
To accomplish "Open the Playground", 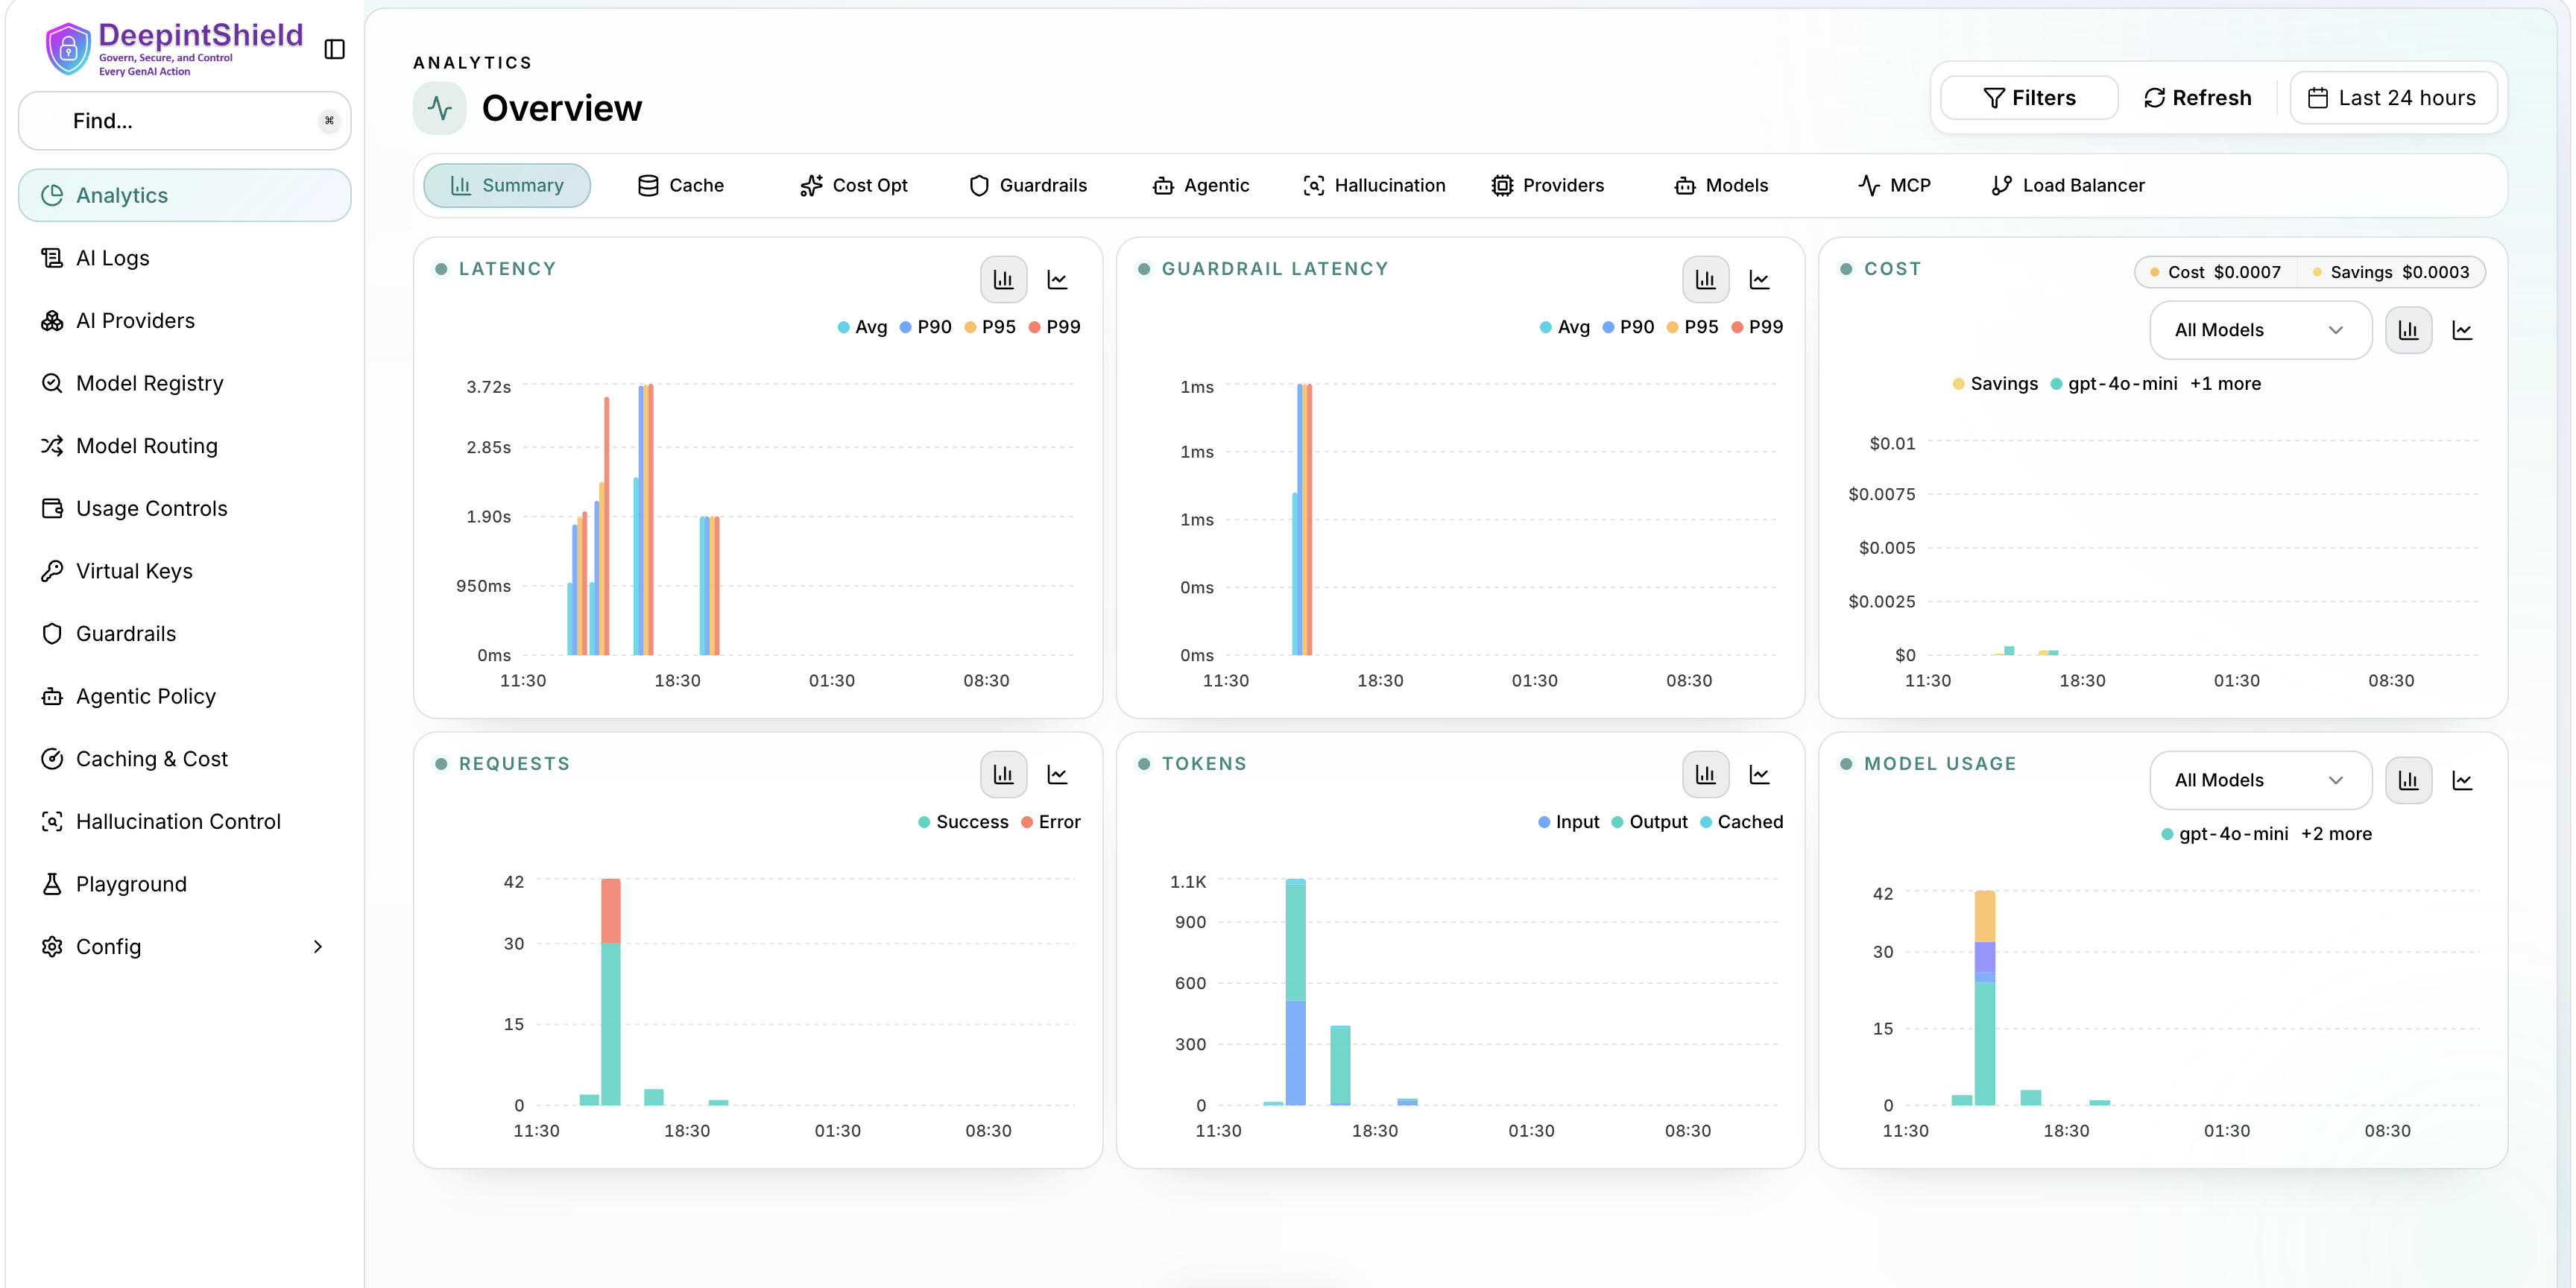I will click(x=185, y=884).
